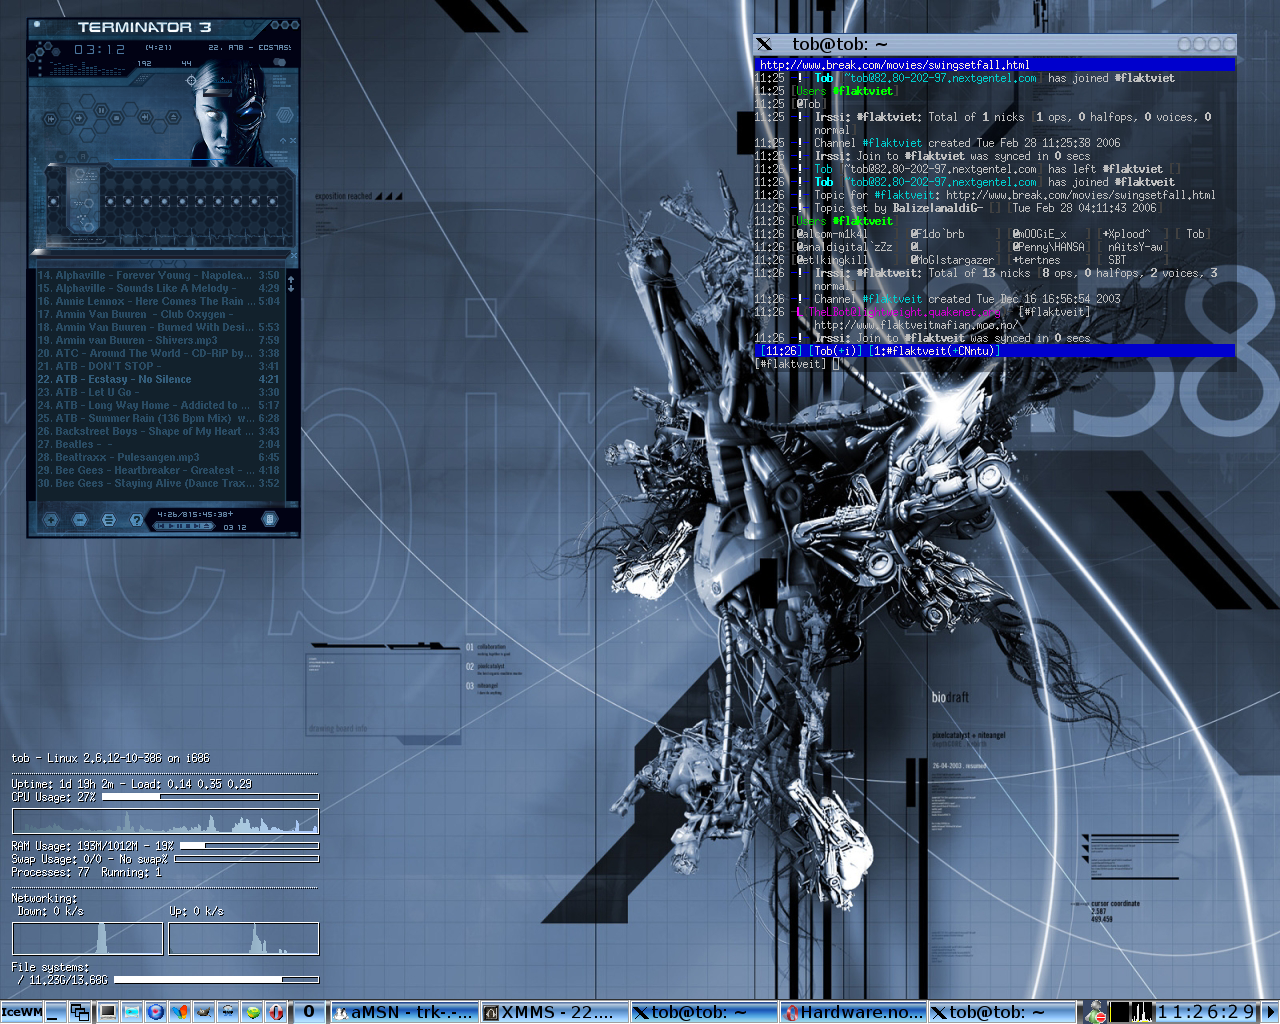The width and height of the screenshot is (1280, 1024).
Task: Switch to last tob@tob terminal taskbar button
Action: pos(1003,1012)
